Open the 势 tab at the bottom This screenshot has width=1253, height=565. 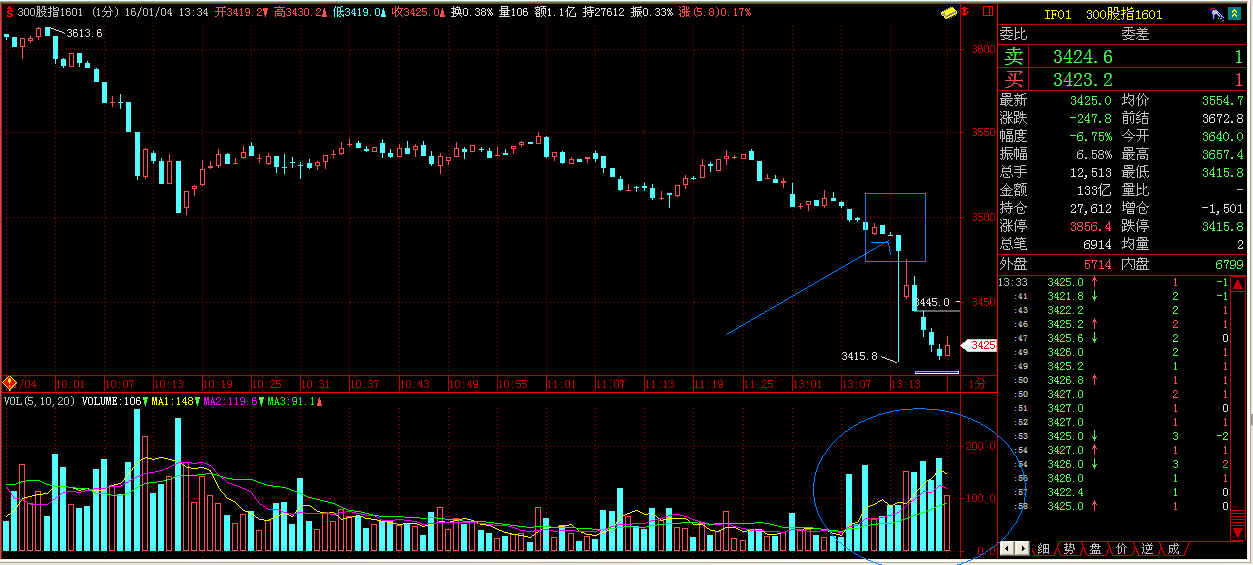click(1070, 548)
